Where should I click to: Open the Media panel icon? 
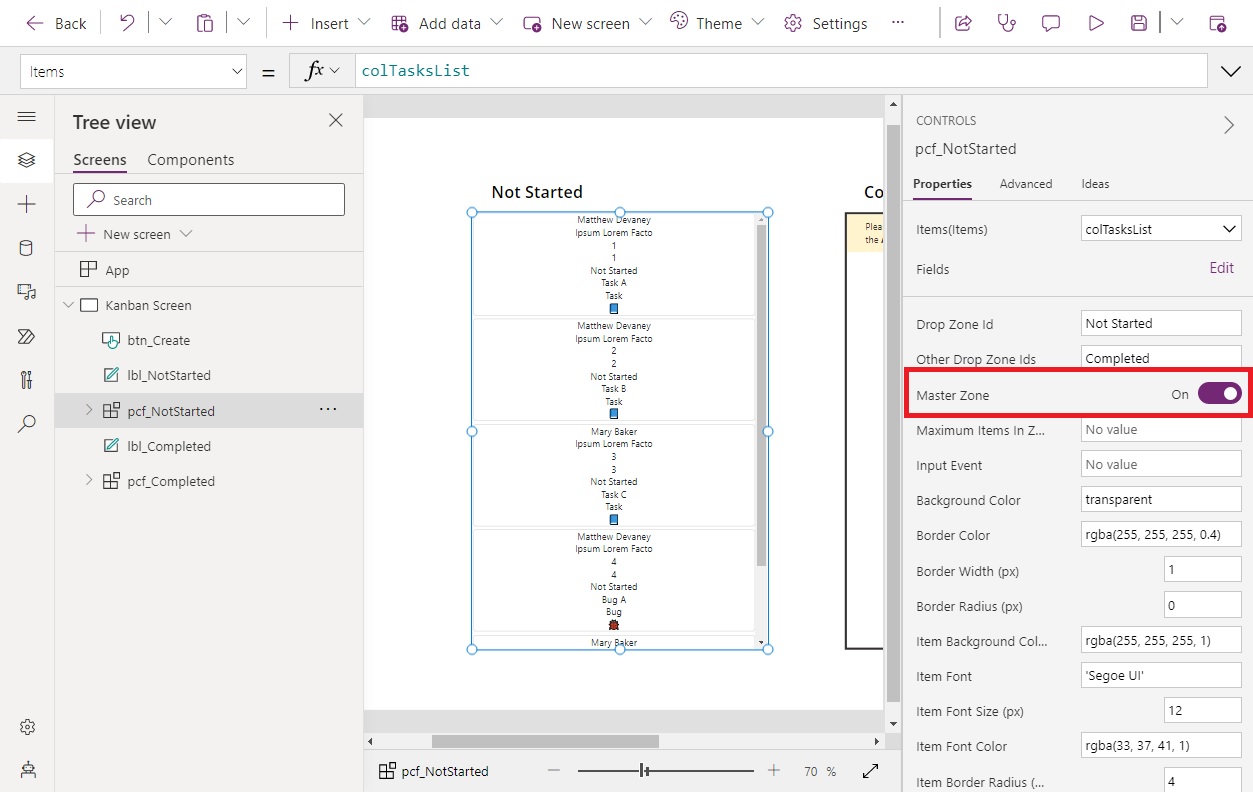coord(27,291)
